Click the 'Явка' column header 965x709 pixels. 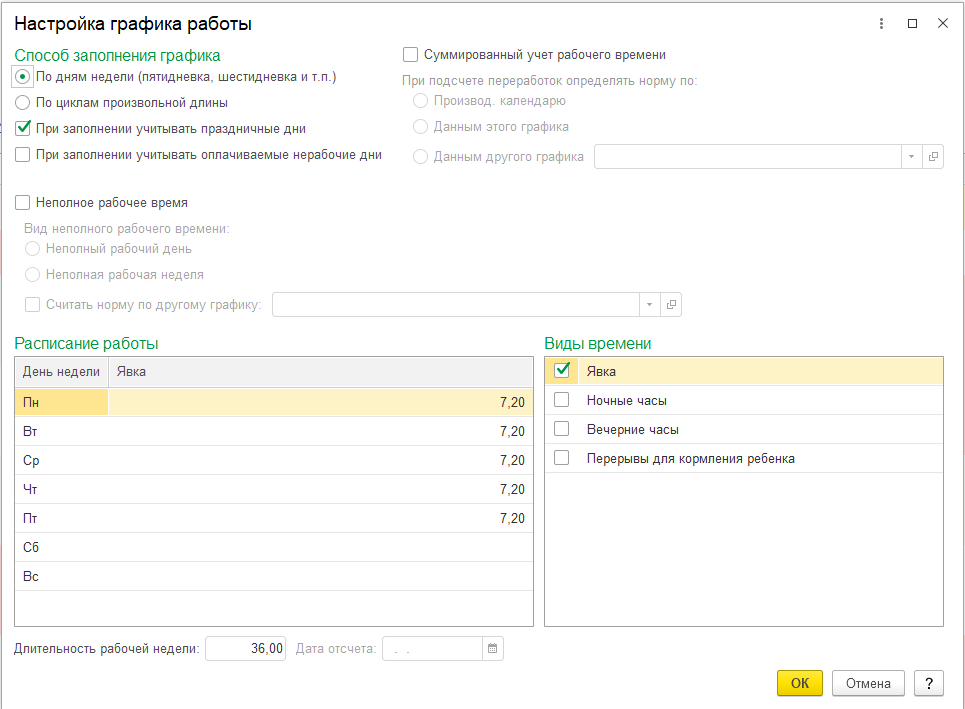320,372
